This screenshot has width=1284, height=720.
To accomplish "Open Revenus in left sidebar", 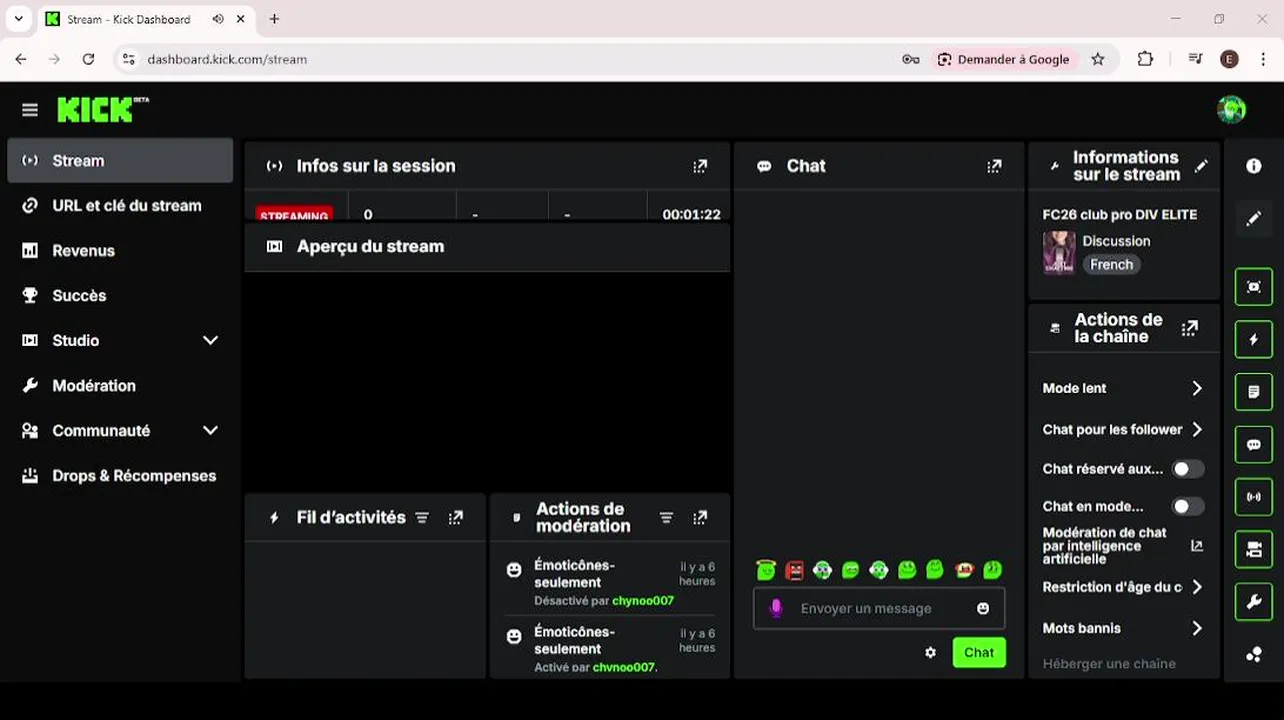I will (120, 251).
